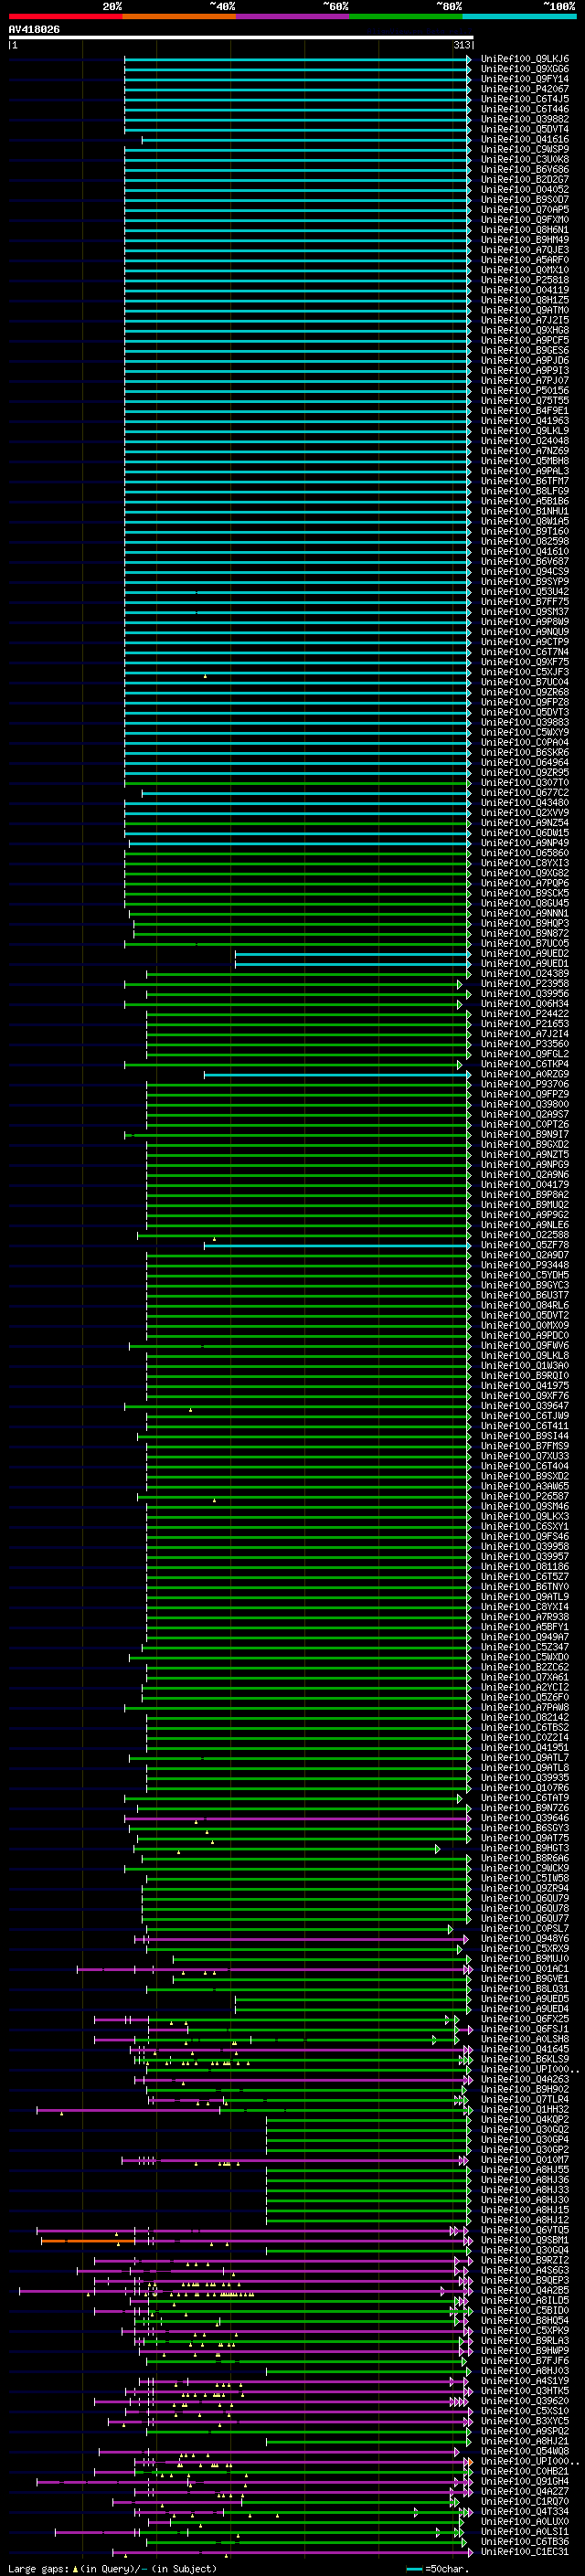Select the UniRef100_P24422 label
This screenshot has height=2576, width=585.
tap(524, 1014)
